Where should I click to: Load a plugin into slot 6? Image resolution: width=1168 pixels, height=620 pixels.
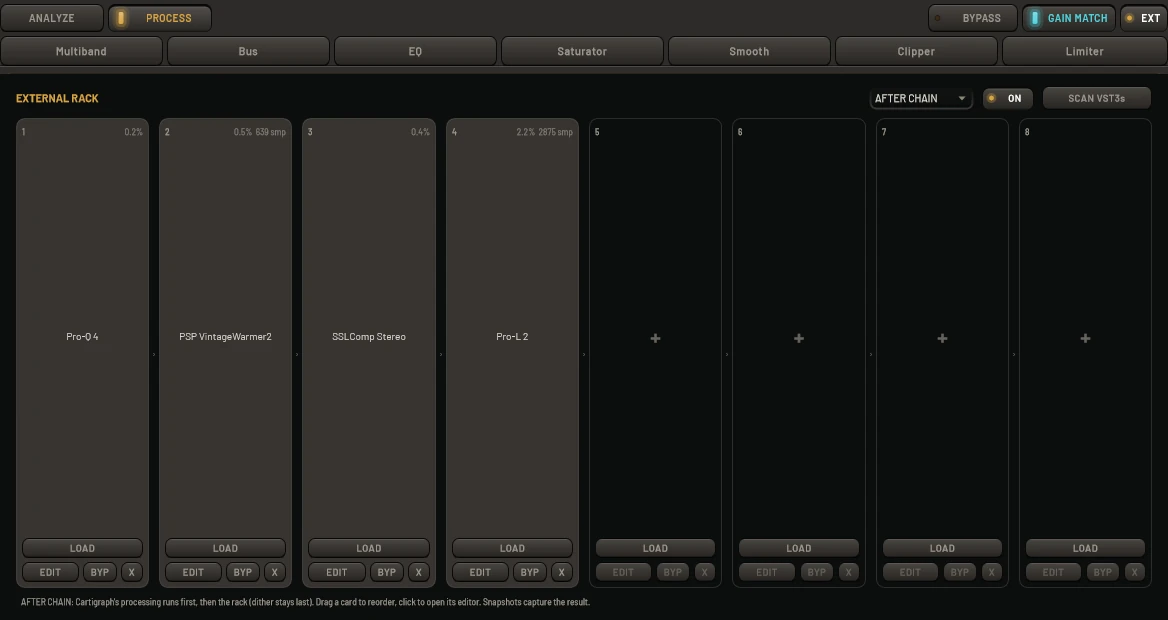(799, 548)
